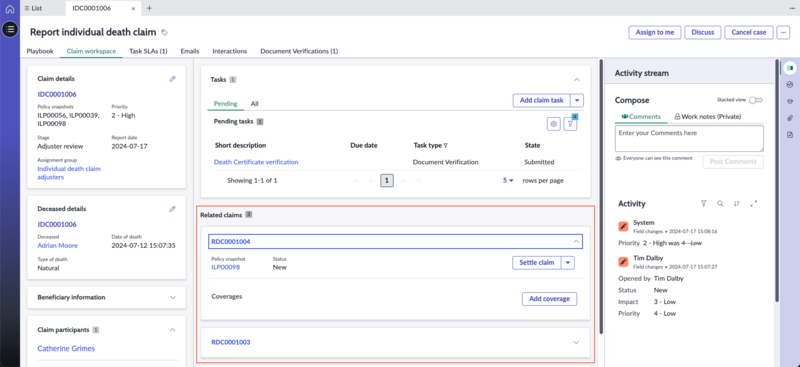Open the RDC0001004 claim link
Viewport: 800px width, 367px height.
point(231,241)
